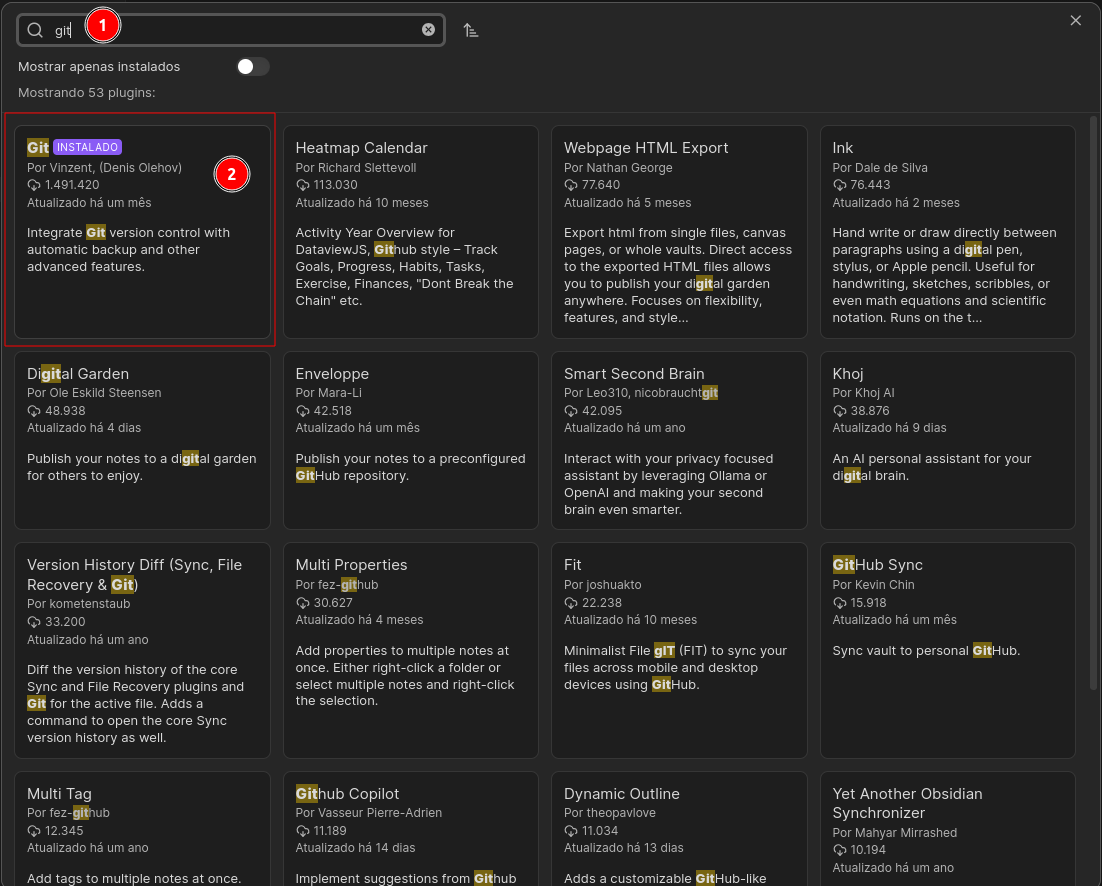The width and height of the screenshot is (1102, 886).
Task: Clear the plugin search field
Action: tap(428, 30)
